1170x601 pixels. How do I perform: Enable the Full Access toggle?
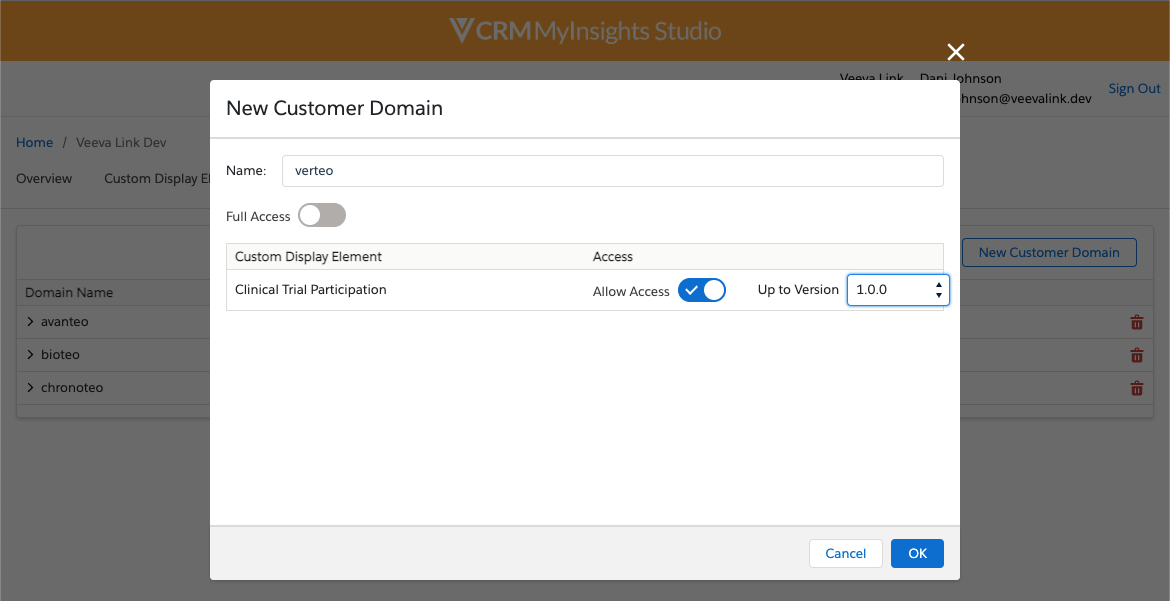point(321,216)
